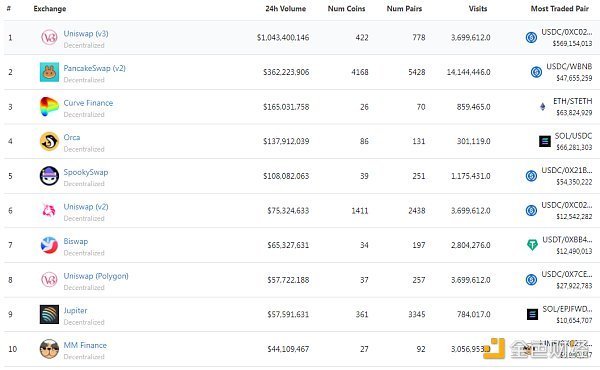
Task: Open the Curve Finance exchange link
Action: point(88,103)
